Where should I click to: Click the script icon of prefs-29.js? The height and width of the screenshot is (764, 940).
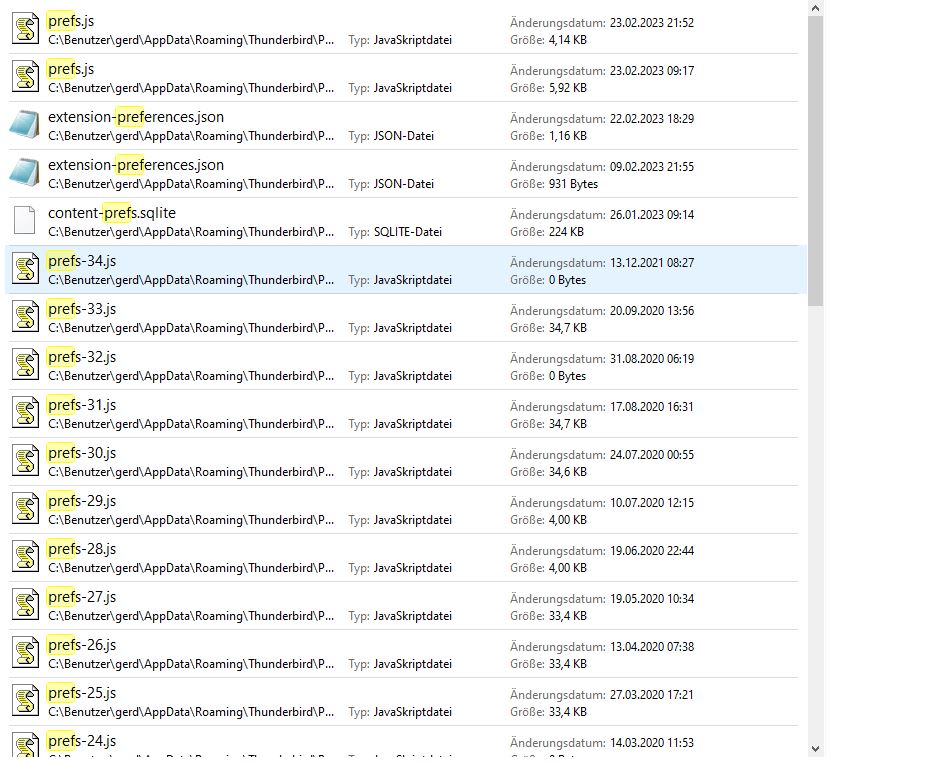point(25,509)
